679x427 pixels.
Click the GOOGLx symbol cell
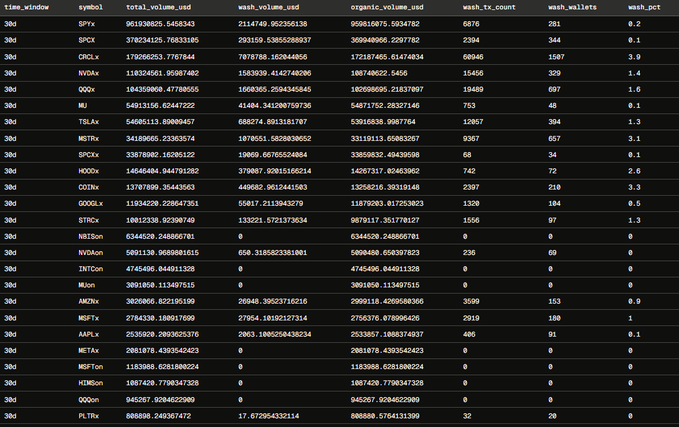(91, 203)
